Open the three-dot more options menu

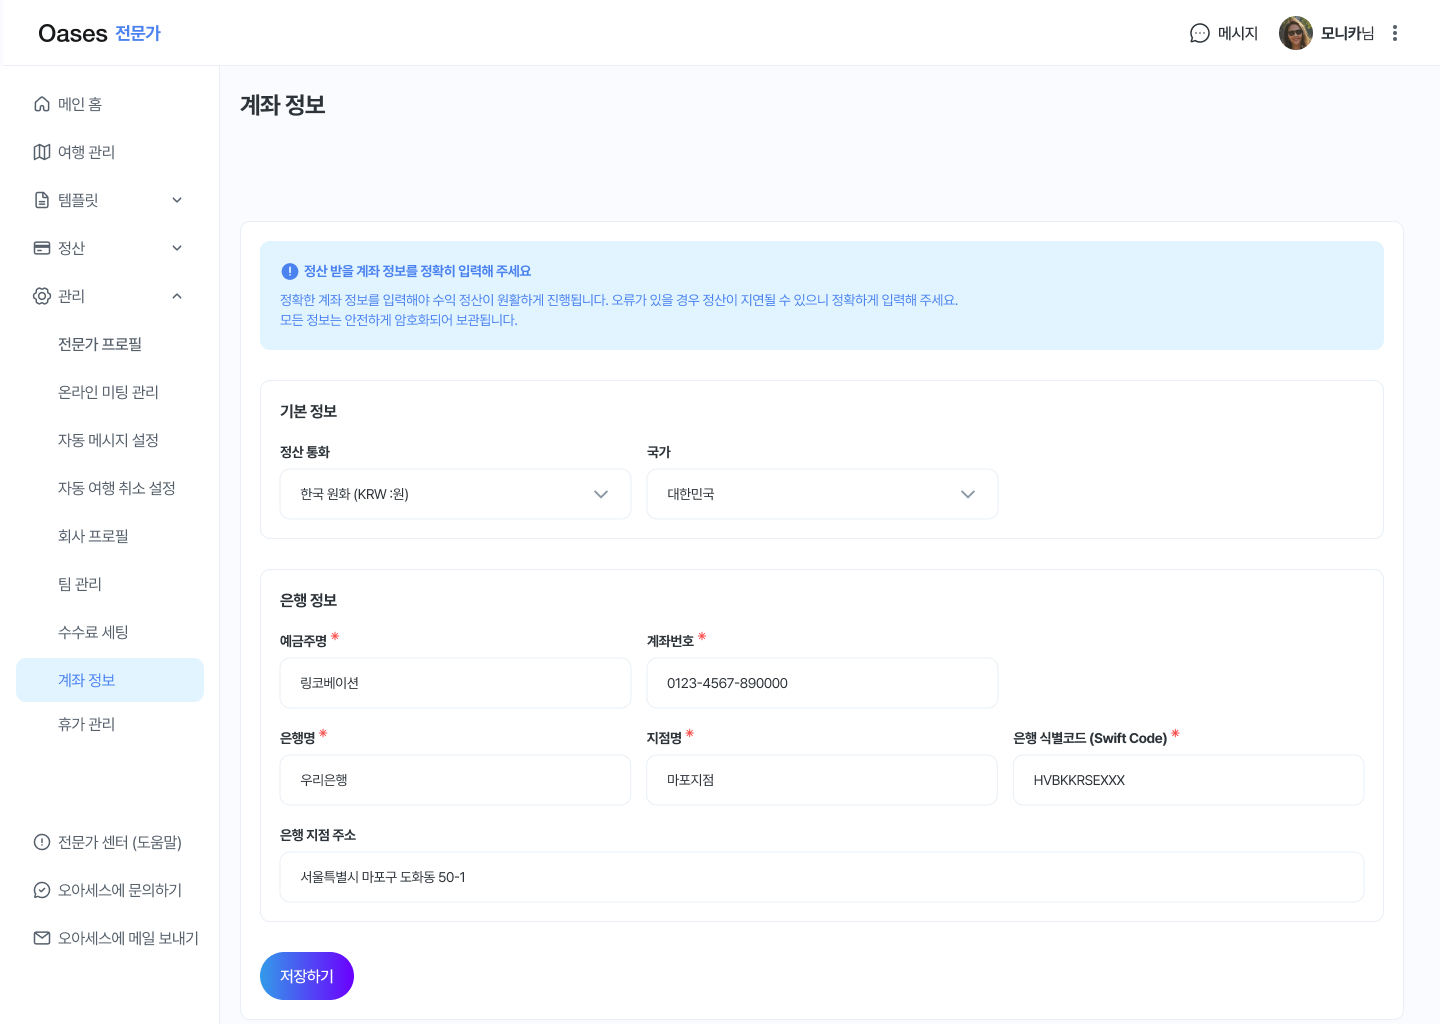click(x=1394, y=33)
